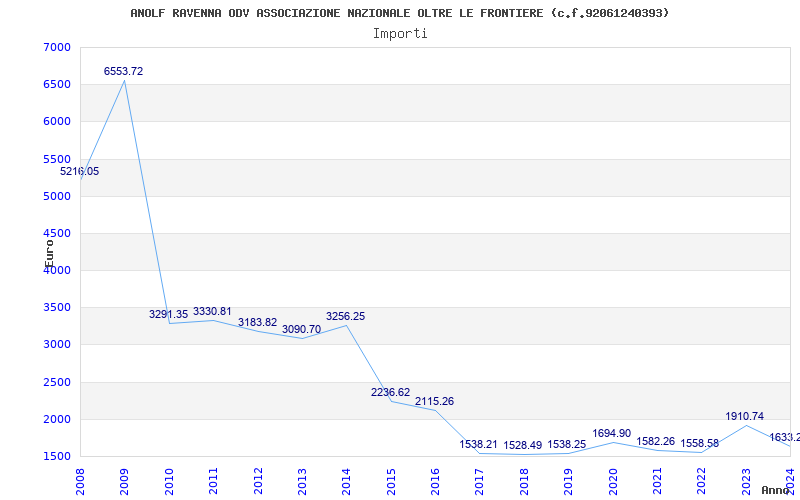Viewport: 800px width, 500px height.
Task: Click the 1694.90 data label
Action: click(x=611, y=434)
